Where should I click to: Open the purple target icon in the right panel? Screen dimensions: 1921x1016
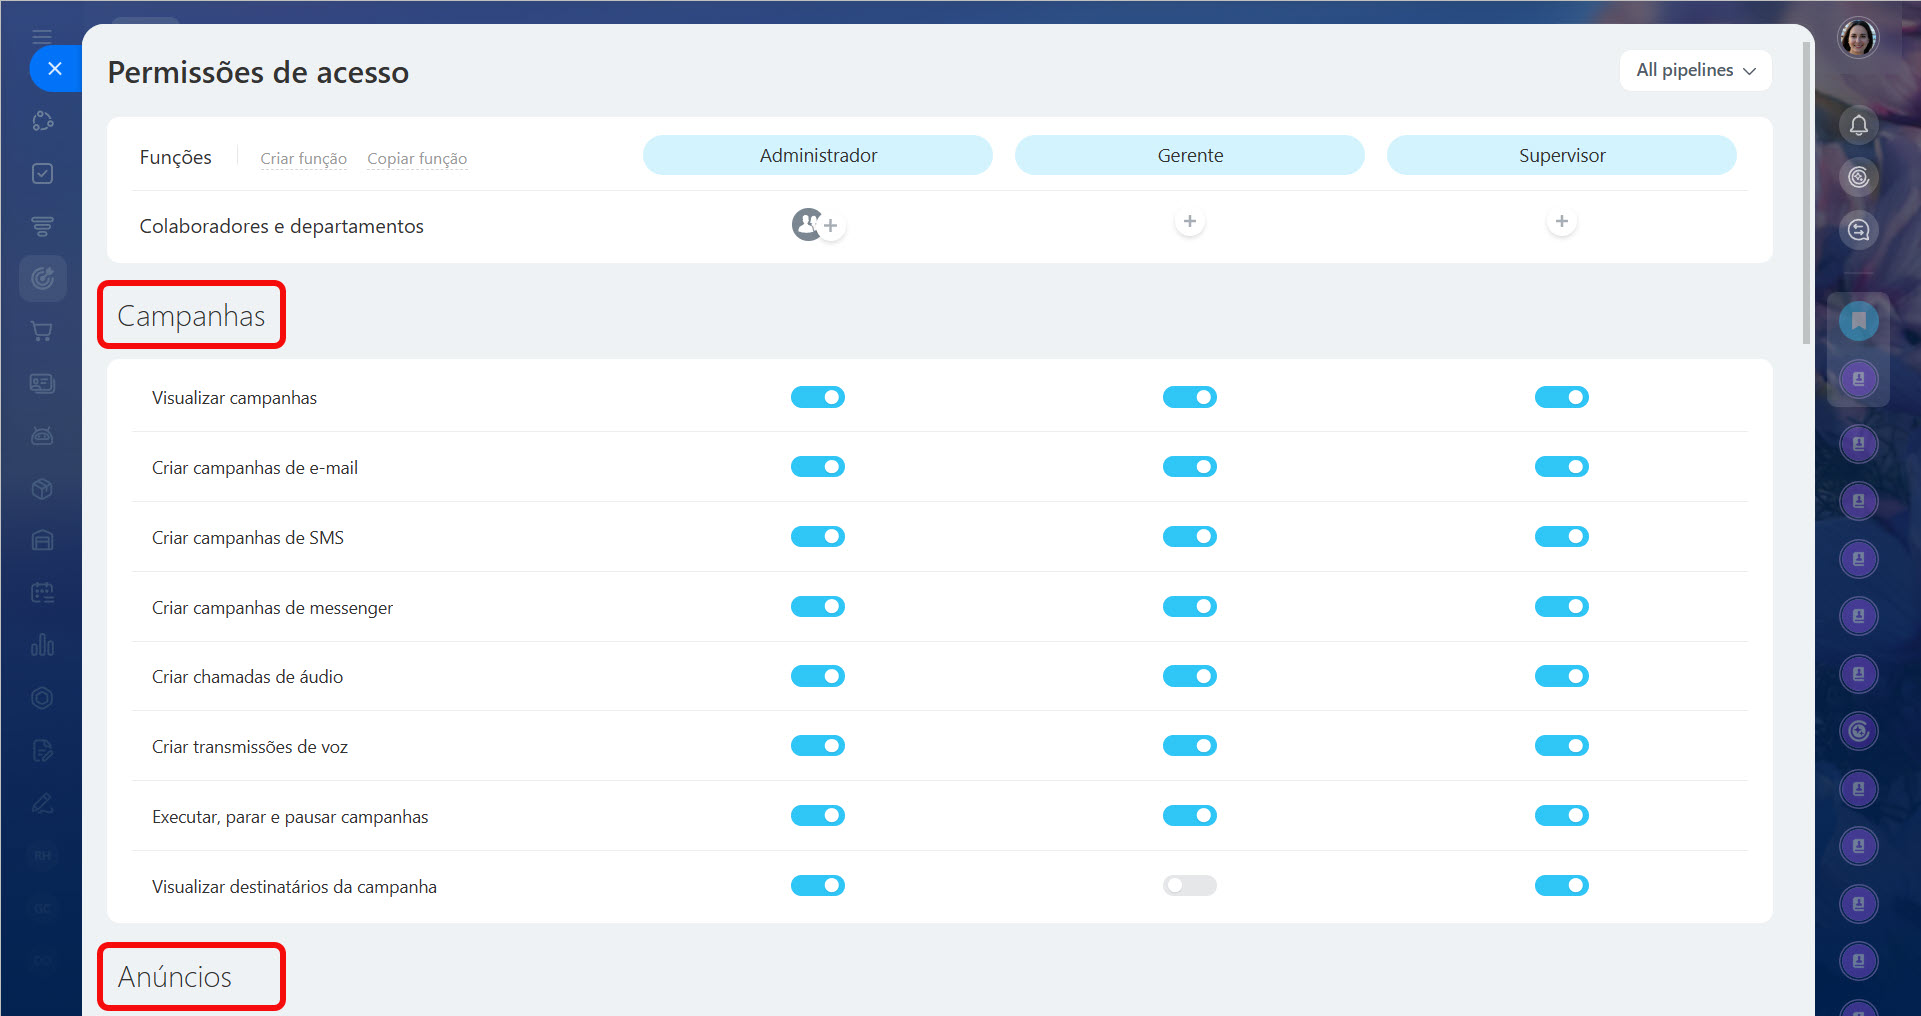click(x=1858, y=731)
